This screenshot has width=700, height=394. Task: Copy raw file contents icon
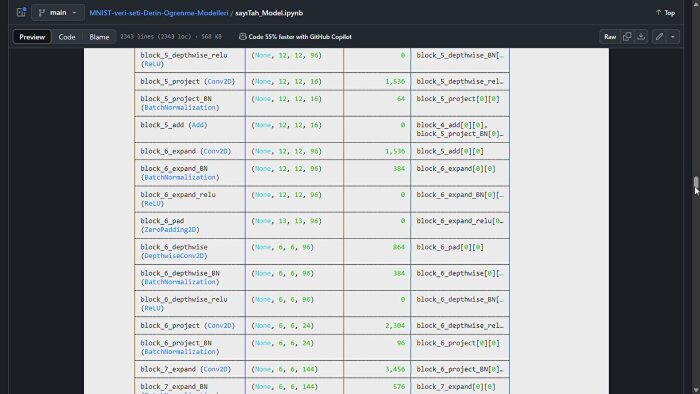pyautogui.click(x=627, y=37)
